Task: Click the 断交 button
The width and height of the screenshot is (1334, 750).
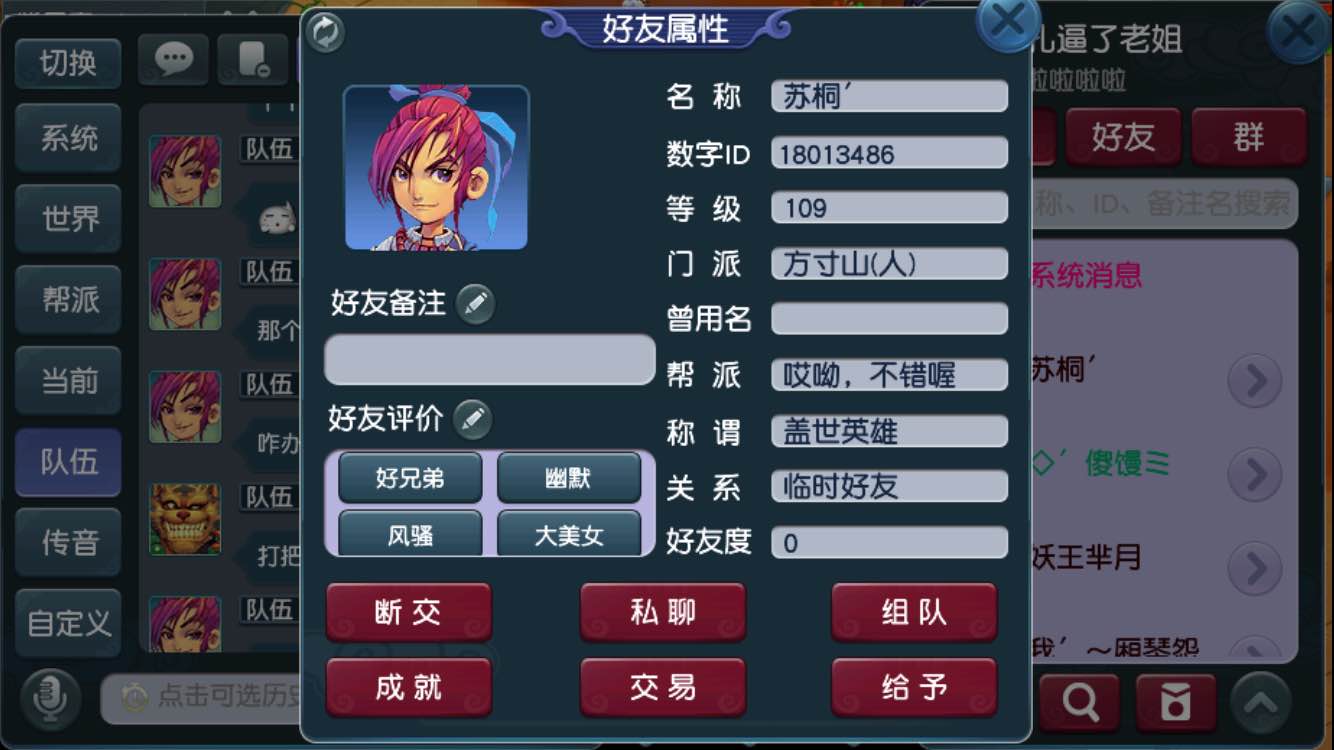Action: click(409, 612)
